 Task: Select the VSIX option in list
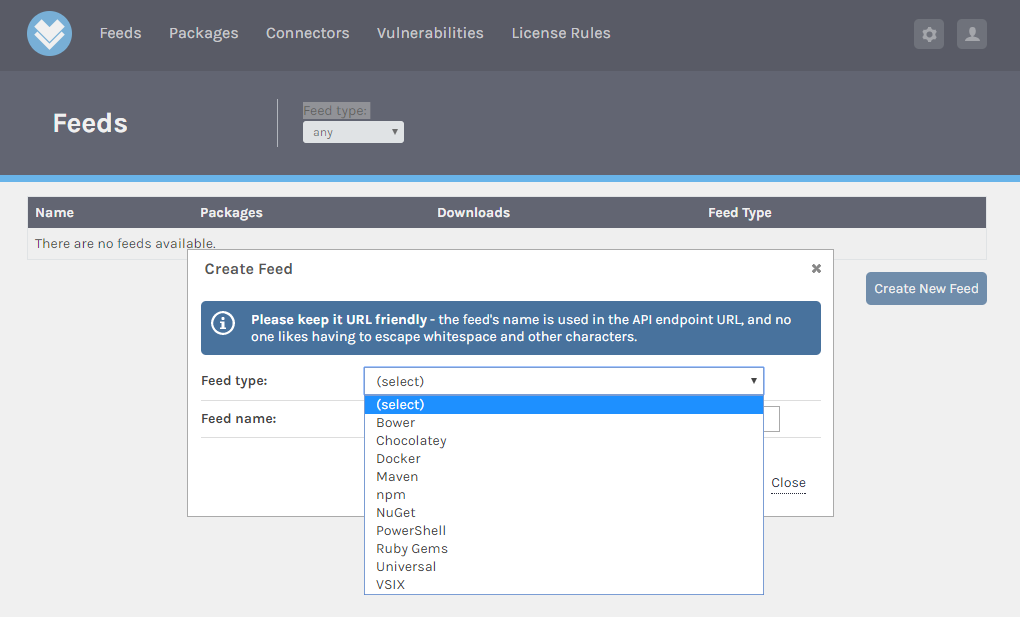[x=391, y=585]
